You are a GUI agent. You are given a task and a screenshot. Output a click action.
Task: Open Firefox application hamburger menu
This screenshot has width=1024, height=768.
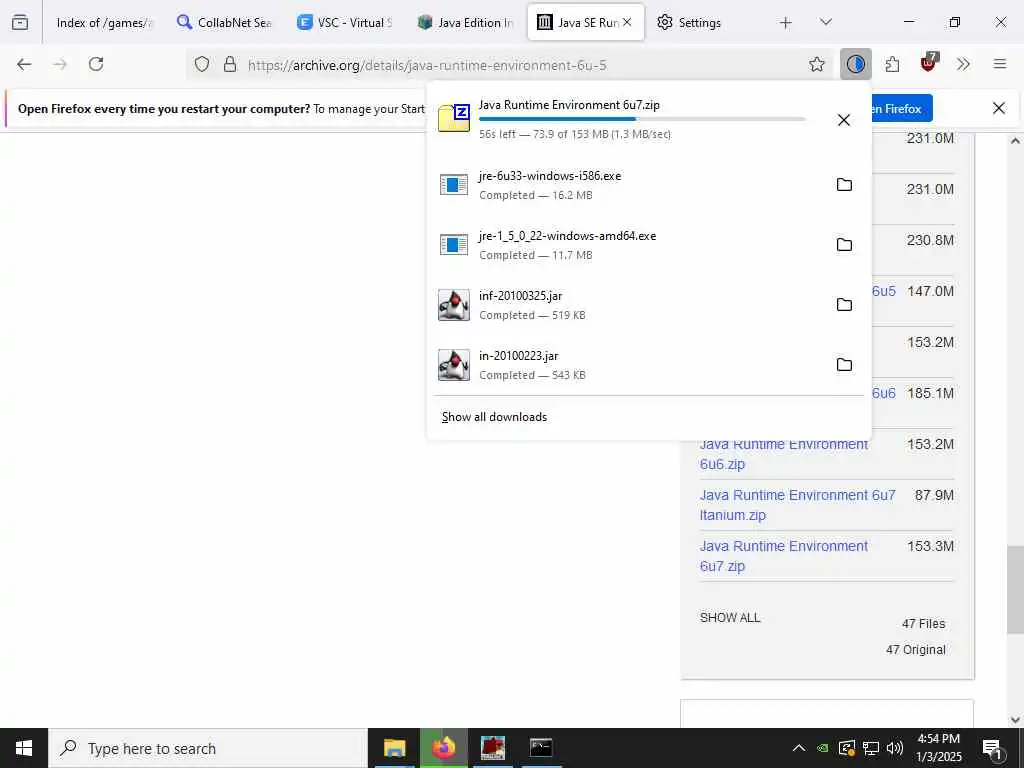point(999,64)
